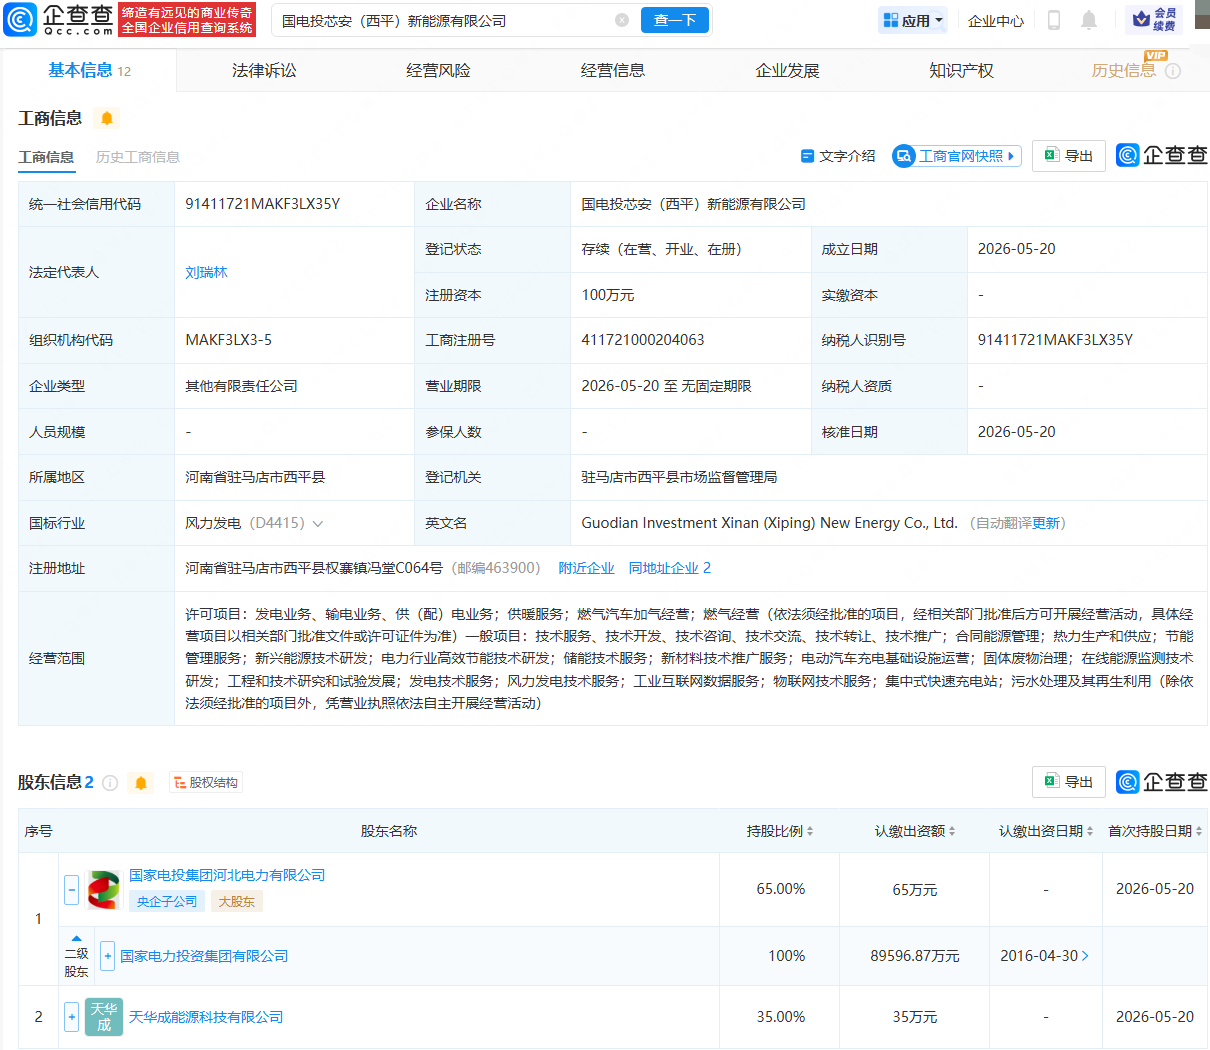
Task: Select 工商信息 sub-tab
Action: tap(46, 157)
